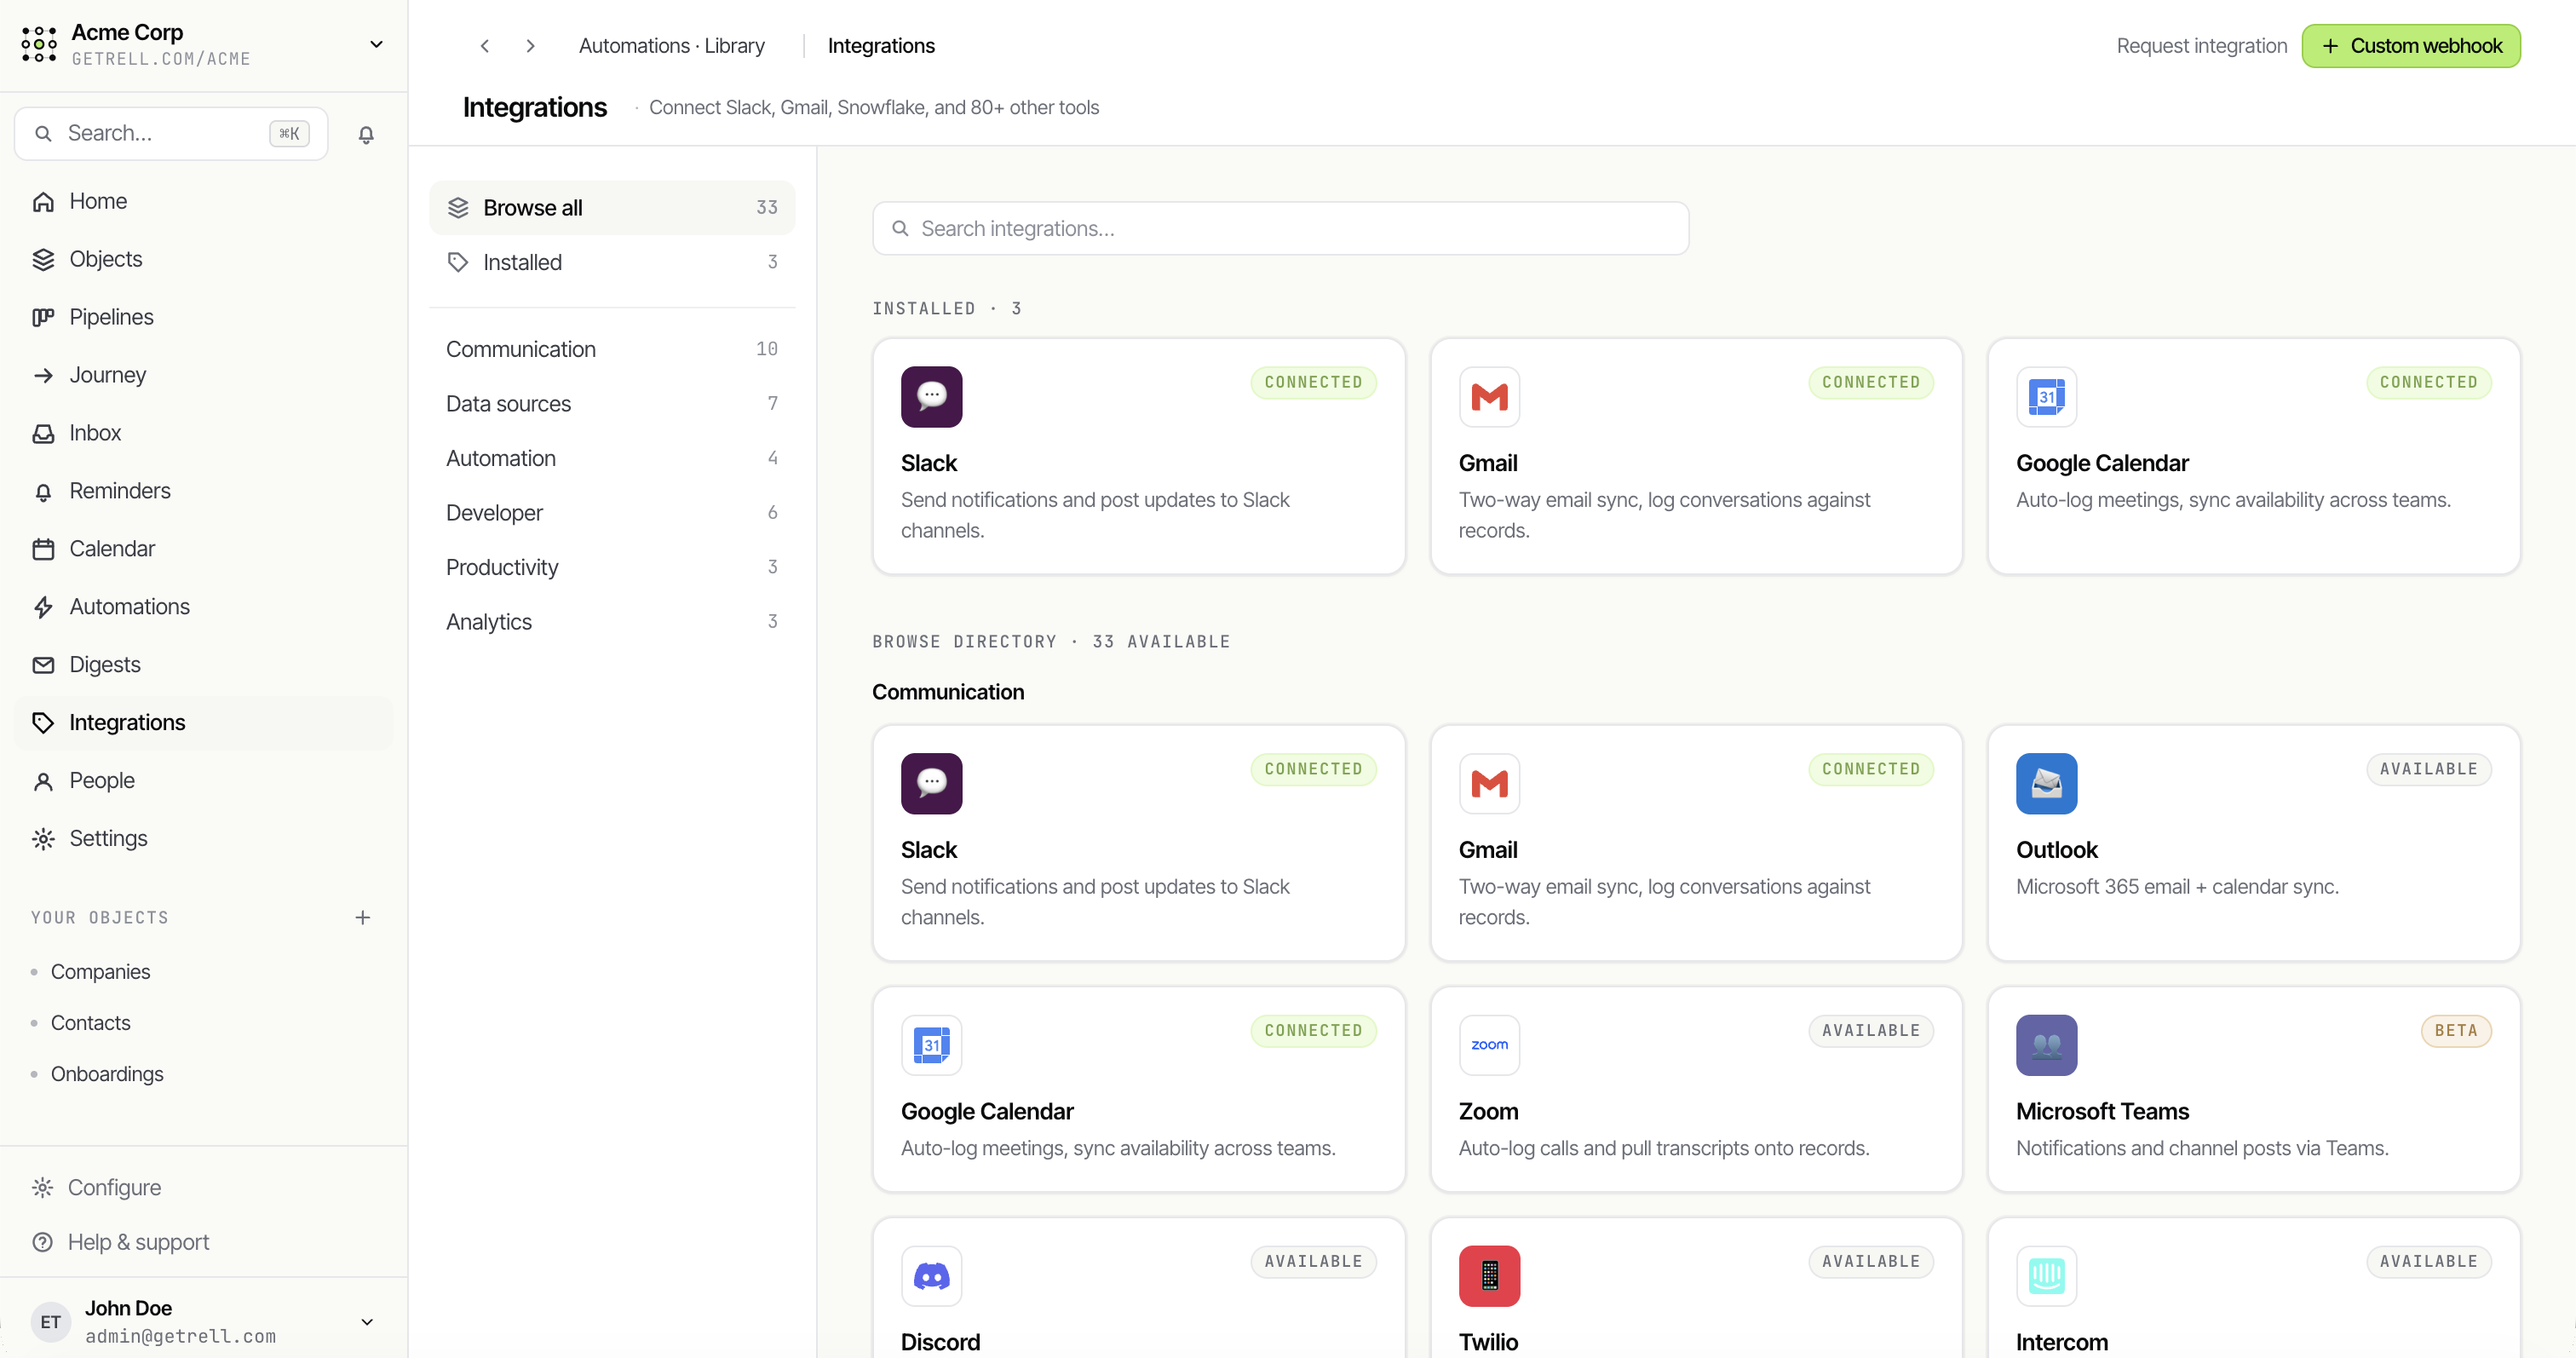Open Journey from the sidebar
Image resolution: width=2576 pixels, height=1358 pixels.
pos(204,375)
